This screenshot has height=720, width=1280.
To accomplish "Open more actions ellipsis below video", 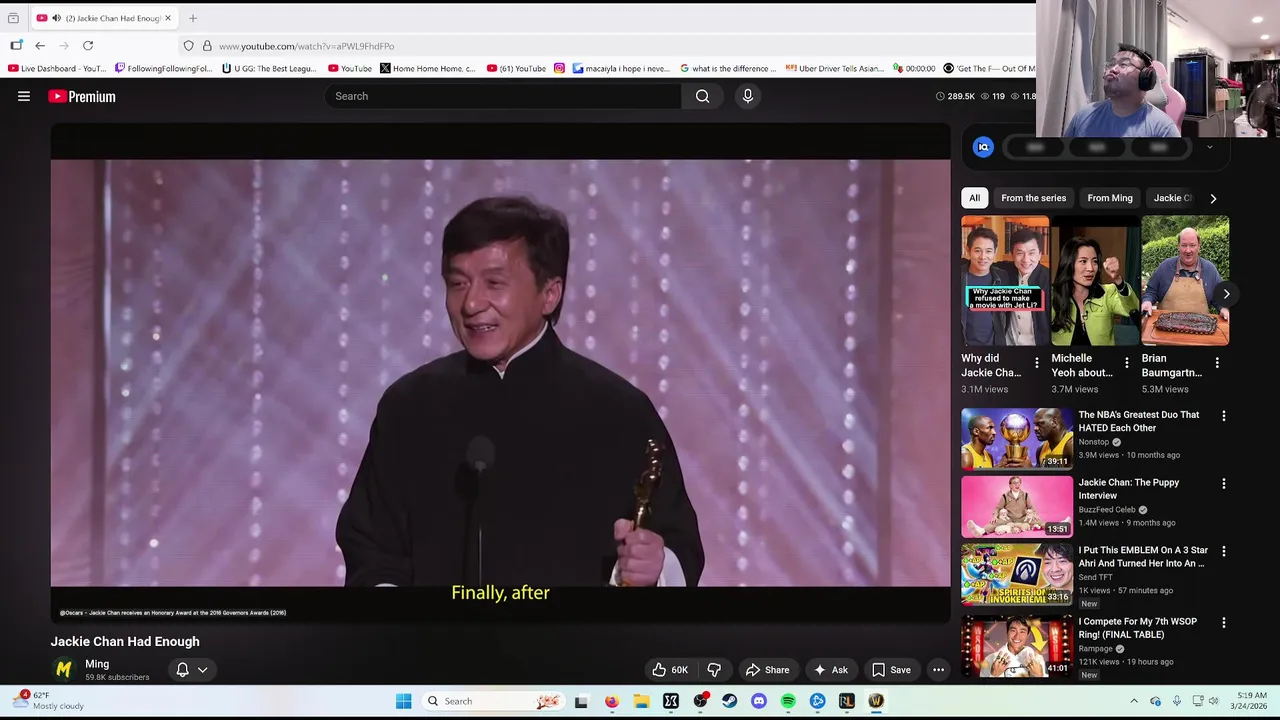I will [938, 670].
